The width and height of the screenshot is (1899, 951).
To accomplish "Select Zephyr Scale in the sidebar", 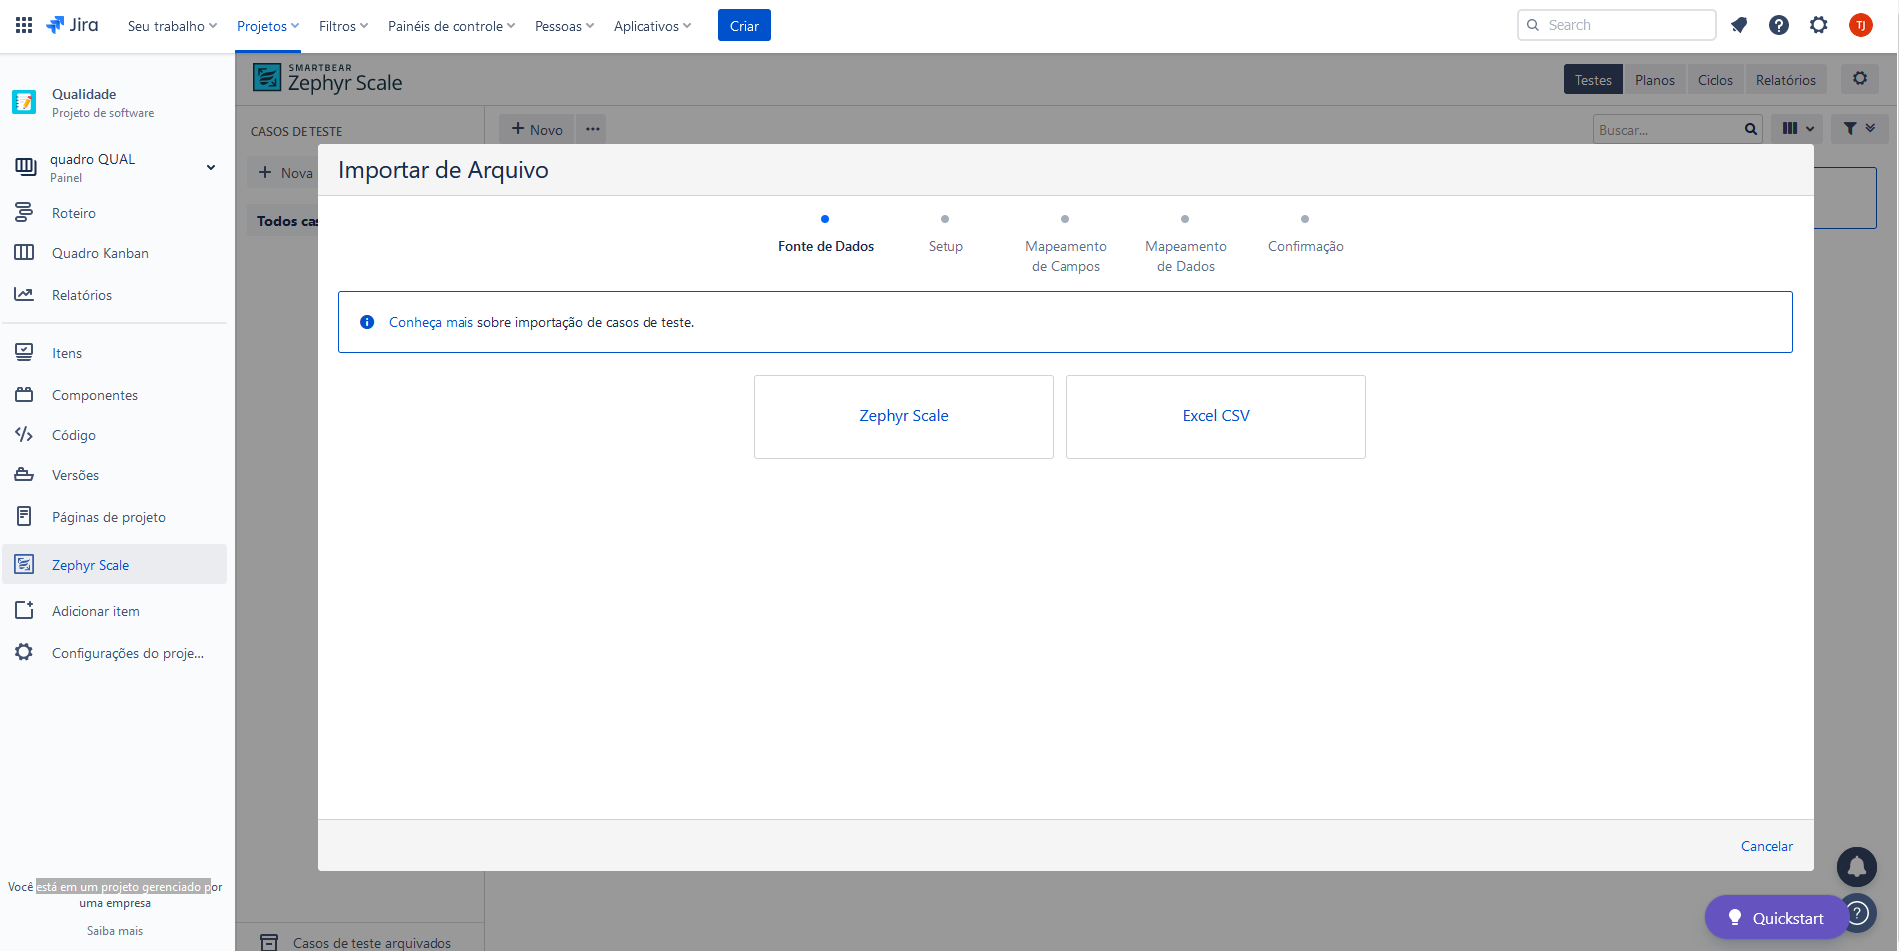I will [x=90, y=565].
